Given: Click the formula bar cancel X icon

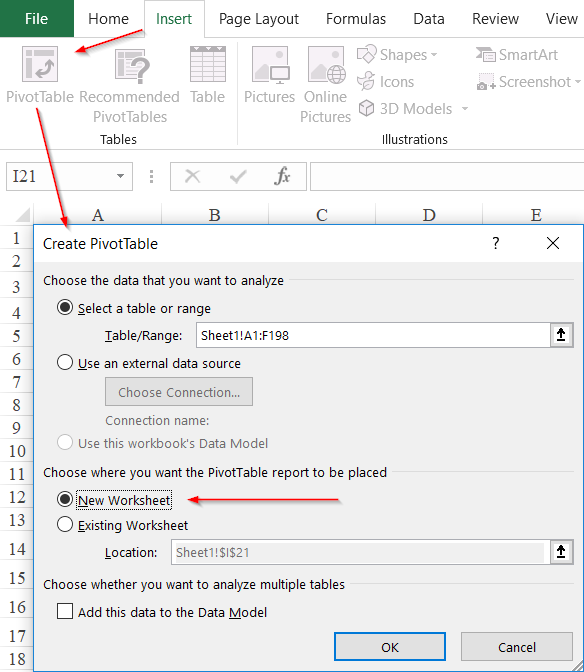Looking at the screenshot, I should pyautogui.click(x=192, y=176).
